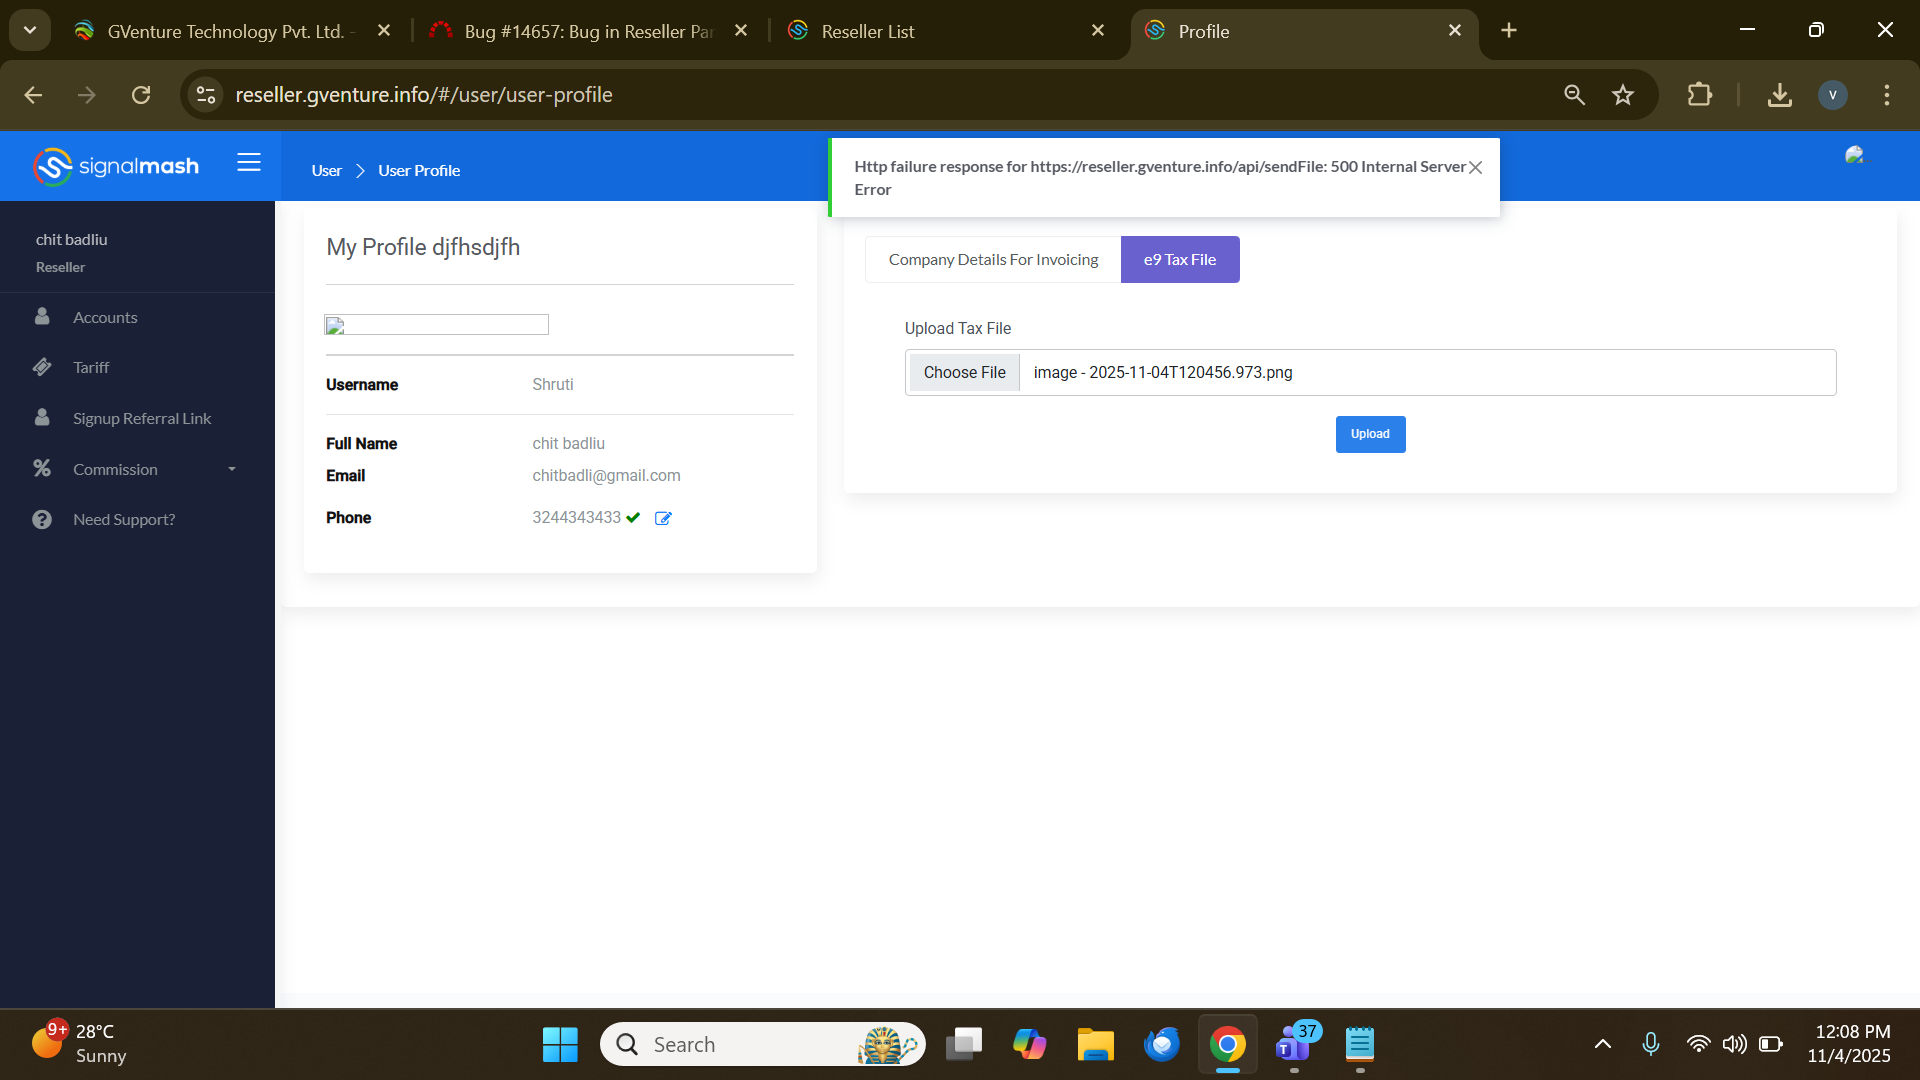Open Tariff tag icon in sidebar

42,367
